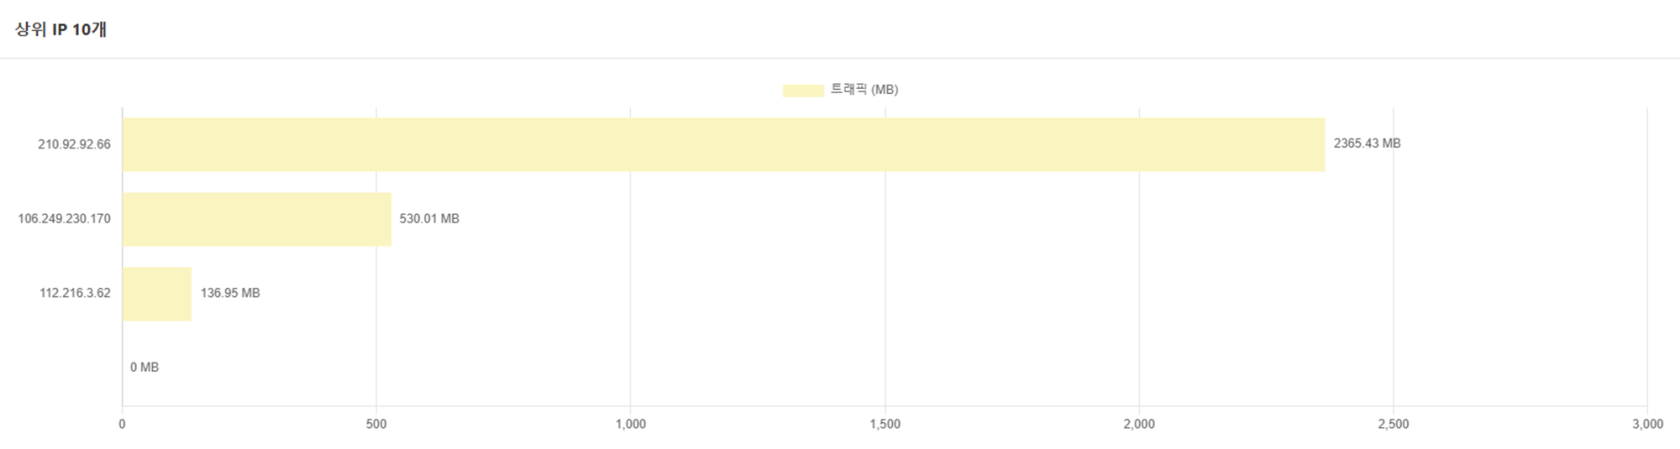Click the 0 MB value label

[144, 368]
